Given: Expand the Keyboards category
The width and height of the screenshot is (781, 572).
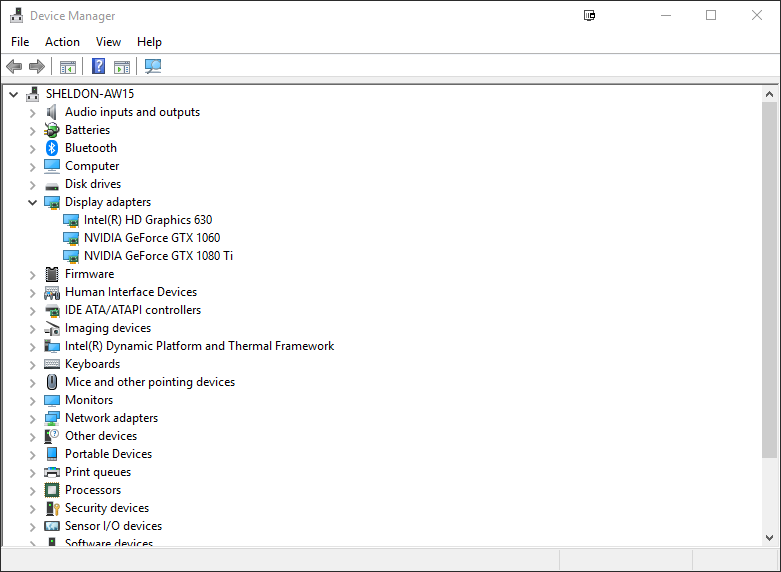Looking at the screenshot, I should pyautogui.click(x=32, y=365).
